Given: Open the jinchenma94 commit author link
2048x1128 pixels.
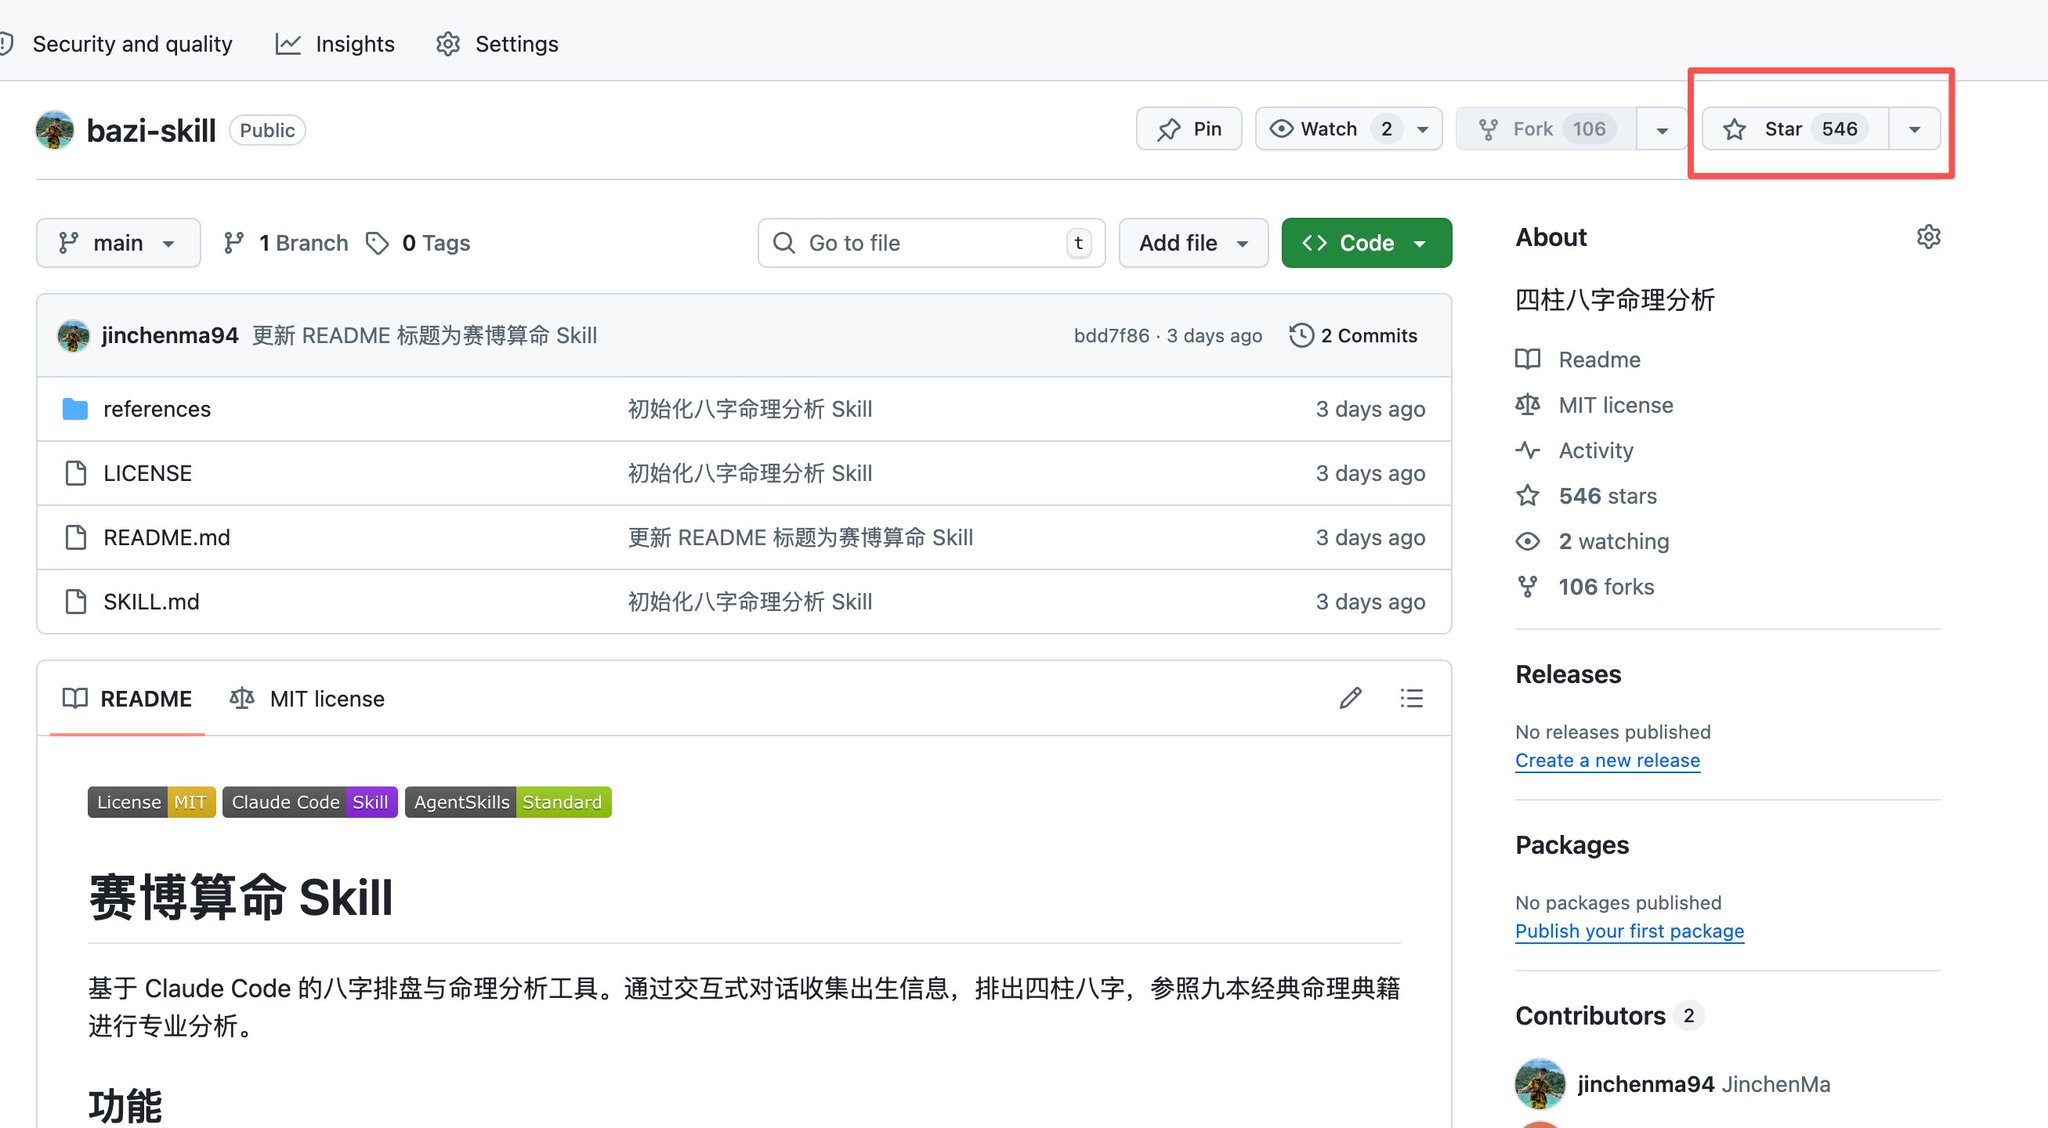Looking at the screenshot, I should coord(170,335).
